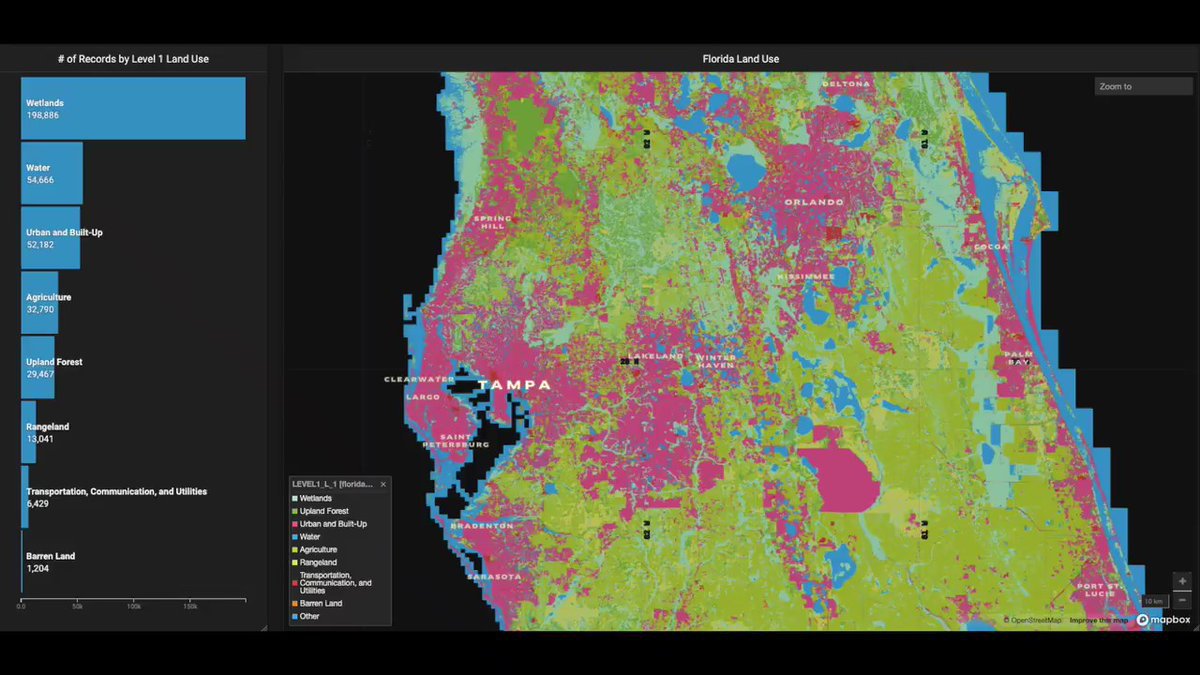Toggle Upland Forest in the map legend
Screen dimensions: 1200x675
click(324, 511)
